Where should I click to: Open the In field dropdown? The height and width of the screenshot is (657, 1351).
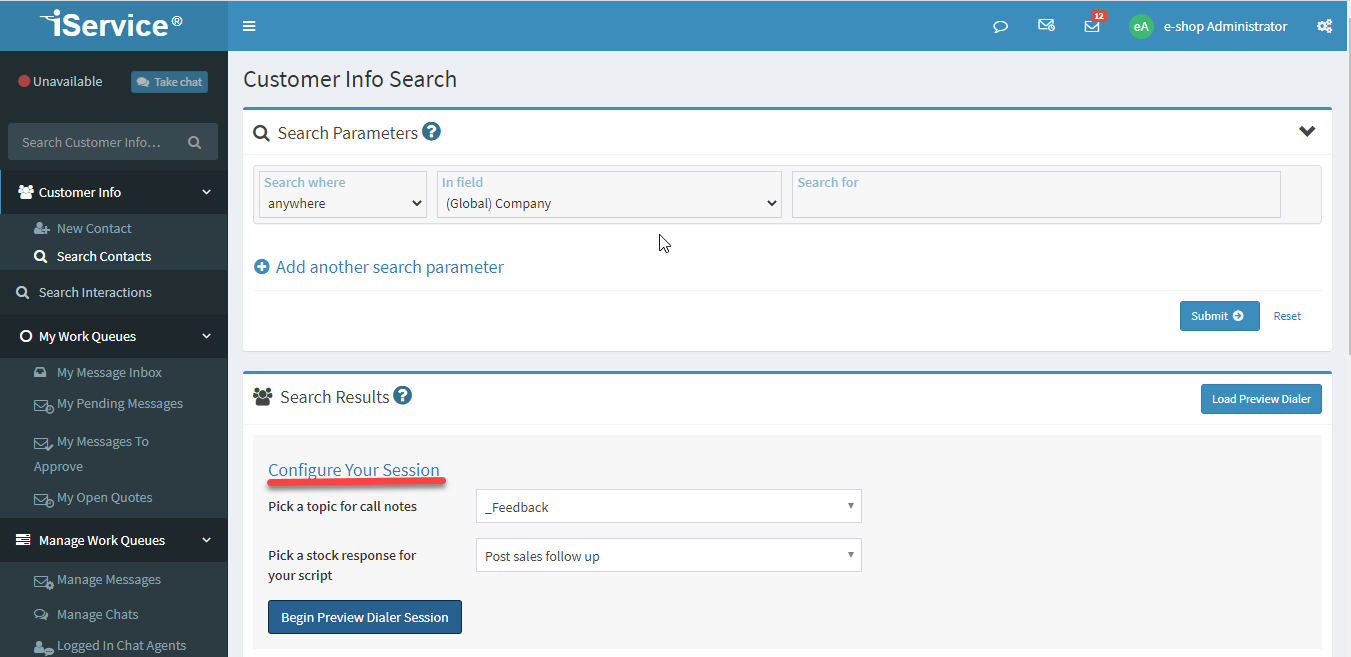pyautogui.click(x=609, y=194)
